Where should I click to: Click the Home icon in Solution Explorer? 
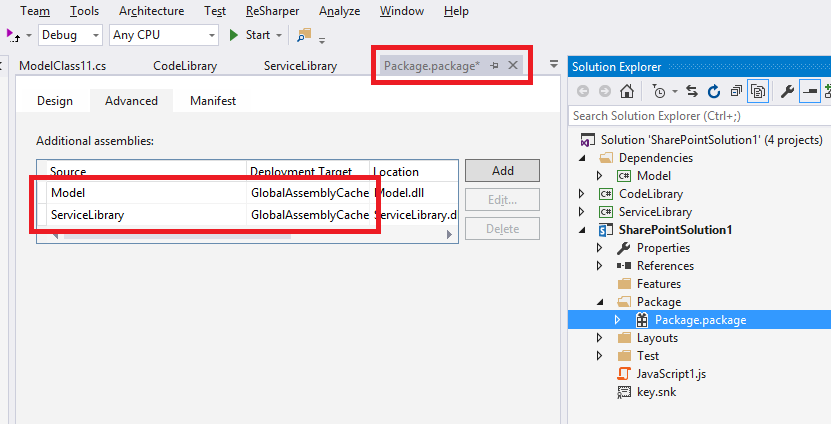point(626,91)
